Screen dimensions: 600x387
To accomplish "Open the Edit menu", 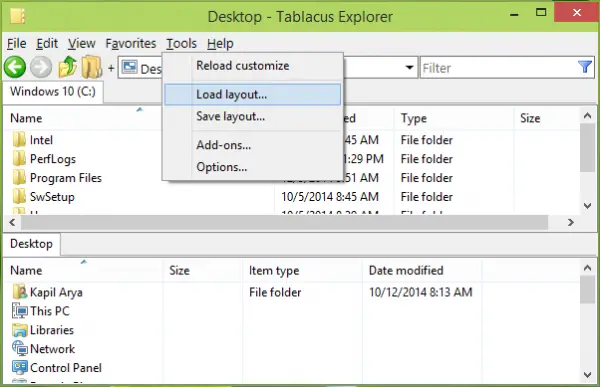I will [47, 44].
